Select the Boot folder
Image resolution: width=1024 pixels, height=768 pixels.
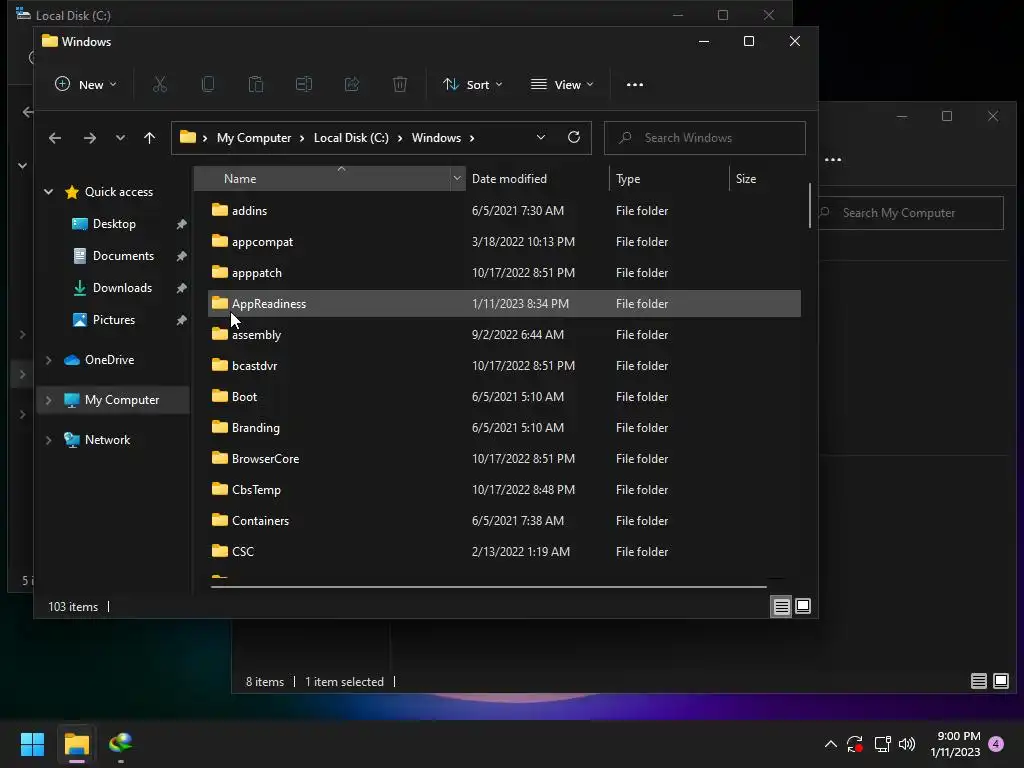[x=504, y=397]
